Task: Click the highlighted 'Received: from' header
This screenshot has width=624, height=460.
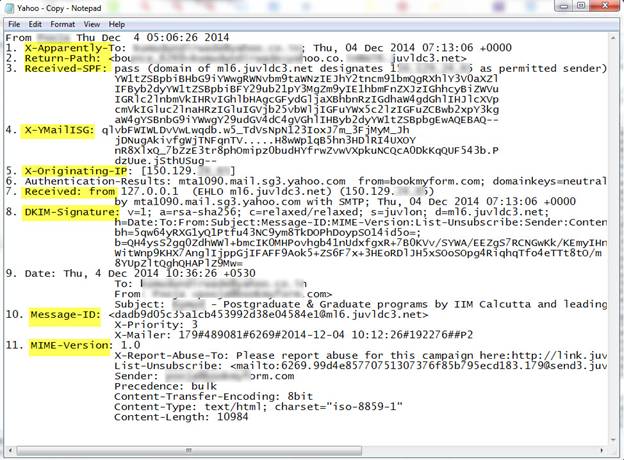Action: click(x=68, y=192)
